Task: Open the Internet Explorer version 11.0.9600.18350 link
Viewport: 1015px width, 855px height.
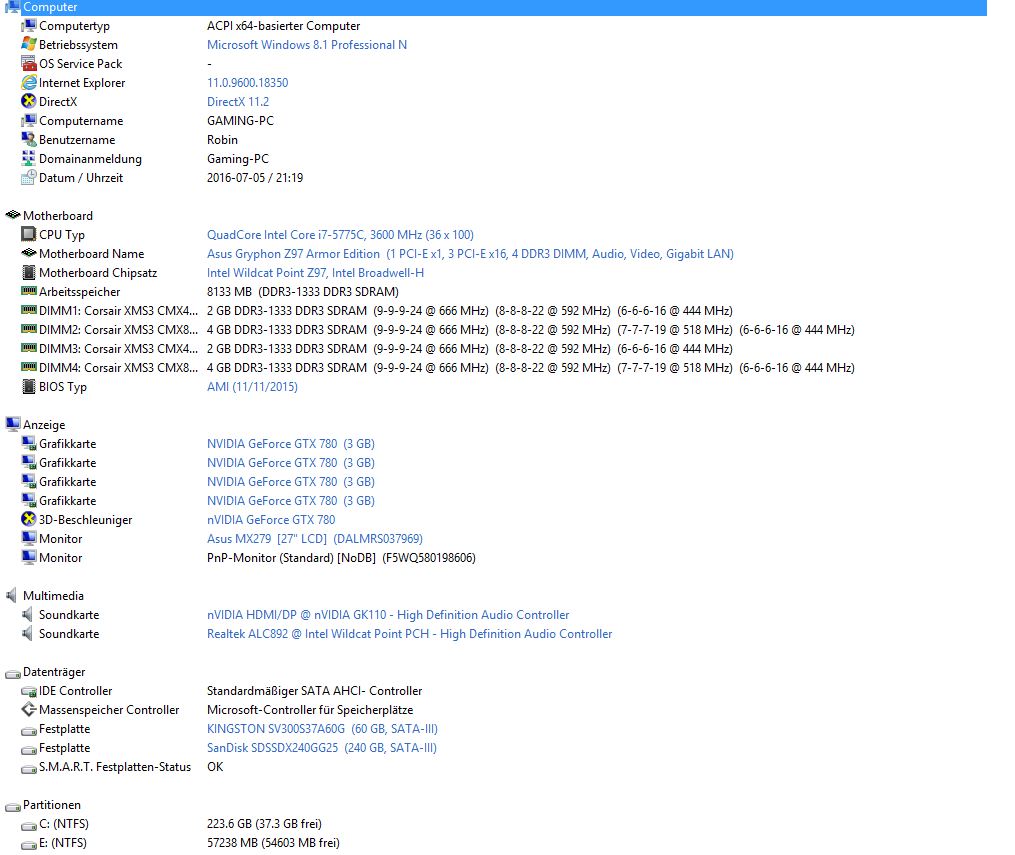Action: 247,83
